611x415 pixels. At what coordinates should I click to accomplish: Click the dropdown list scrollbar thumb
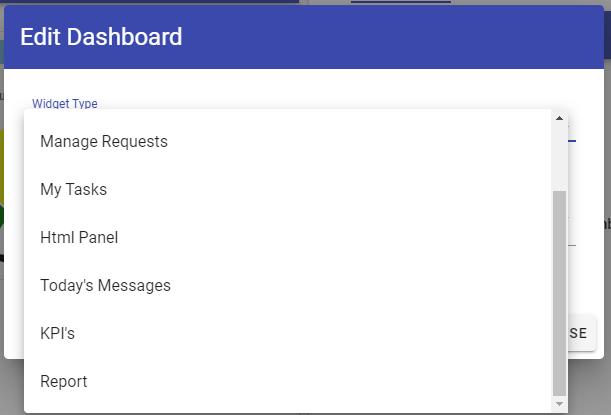(x=560, y=290)
